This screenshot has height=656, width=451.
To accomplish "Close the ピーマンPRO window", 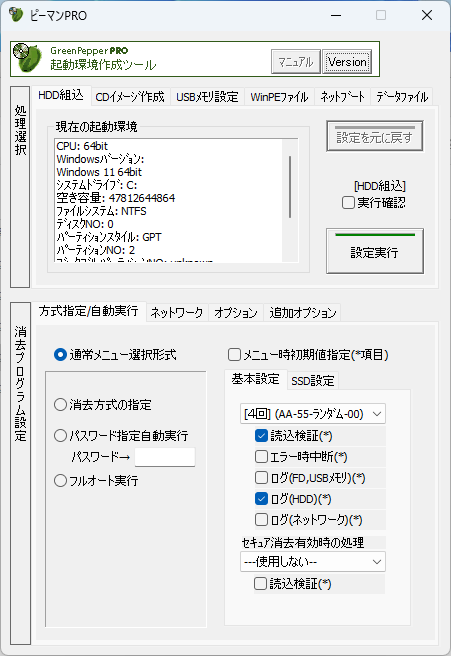I will [x=427, y=15].
